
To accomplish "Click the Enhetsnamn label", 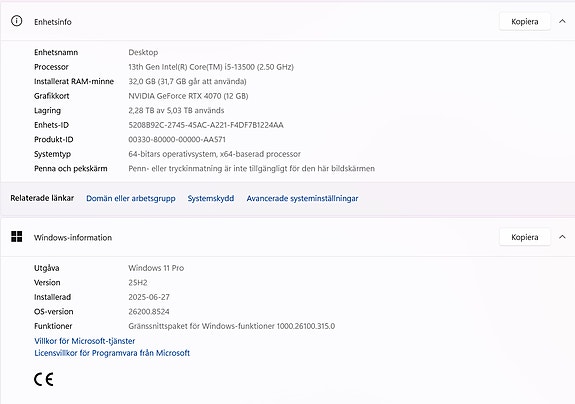I will point(56,52).
